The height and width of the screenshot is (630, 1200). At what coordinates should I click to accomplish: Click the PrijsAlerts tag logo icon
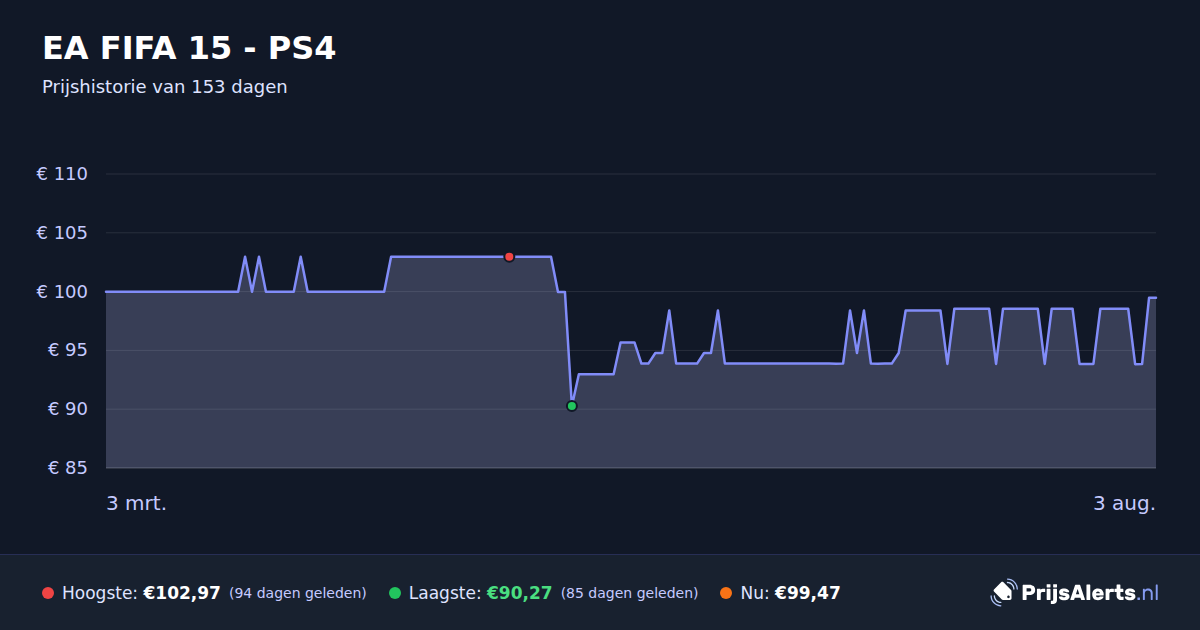click(1003, 593)
